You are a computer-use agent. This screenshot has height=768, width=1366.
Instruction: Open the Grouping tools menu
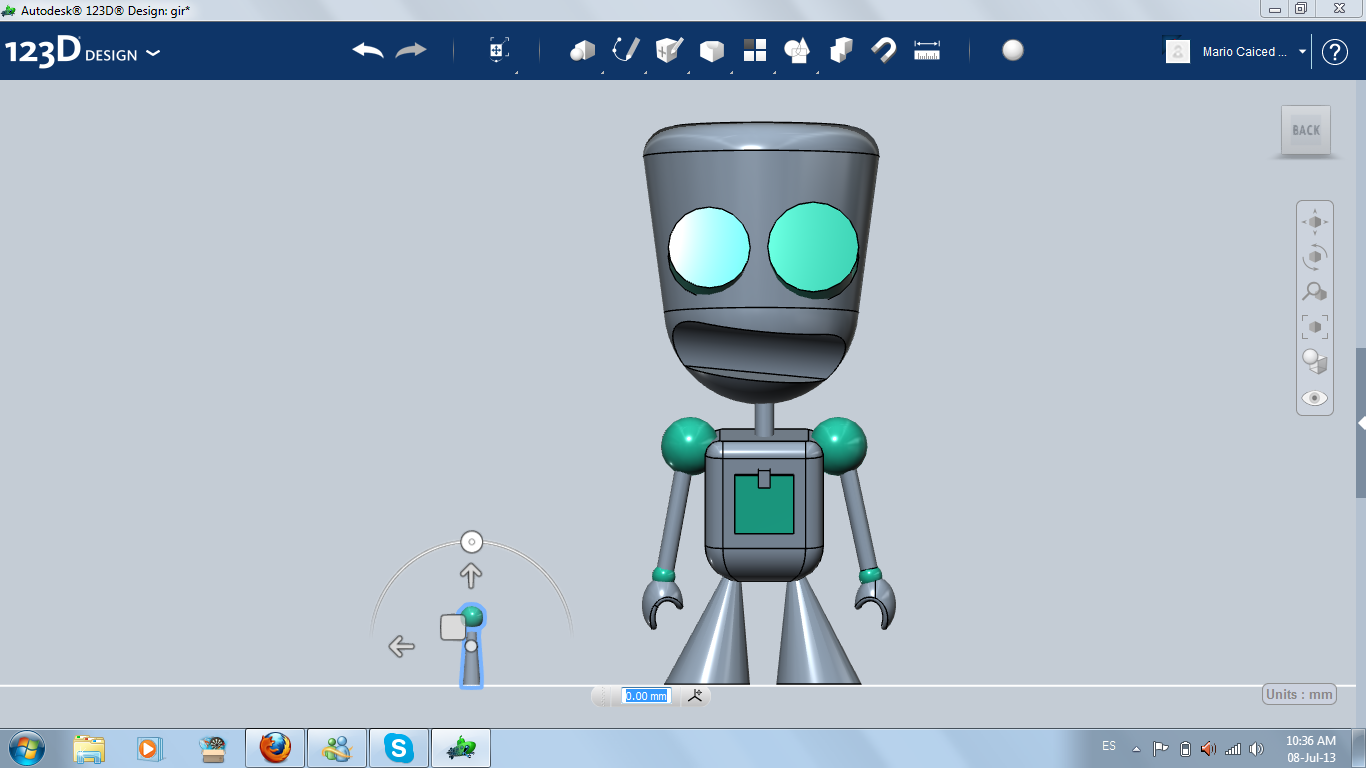[x=797, y=50]
